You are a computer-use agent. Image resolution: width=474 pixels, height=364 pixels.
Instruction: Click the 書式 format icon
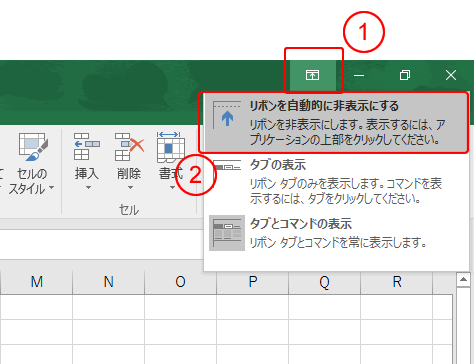coord(170,147)
